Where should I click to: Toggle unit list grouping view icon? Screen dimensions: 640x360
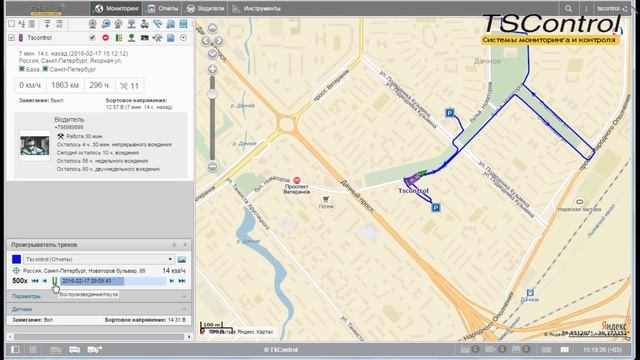pos(31,24)
